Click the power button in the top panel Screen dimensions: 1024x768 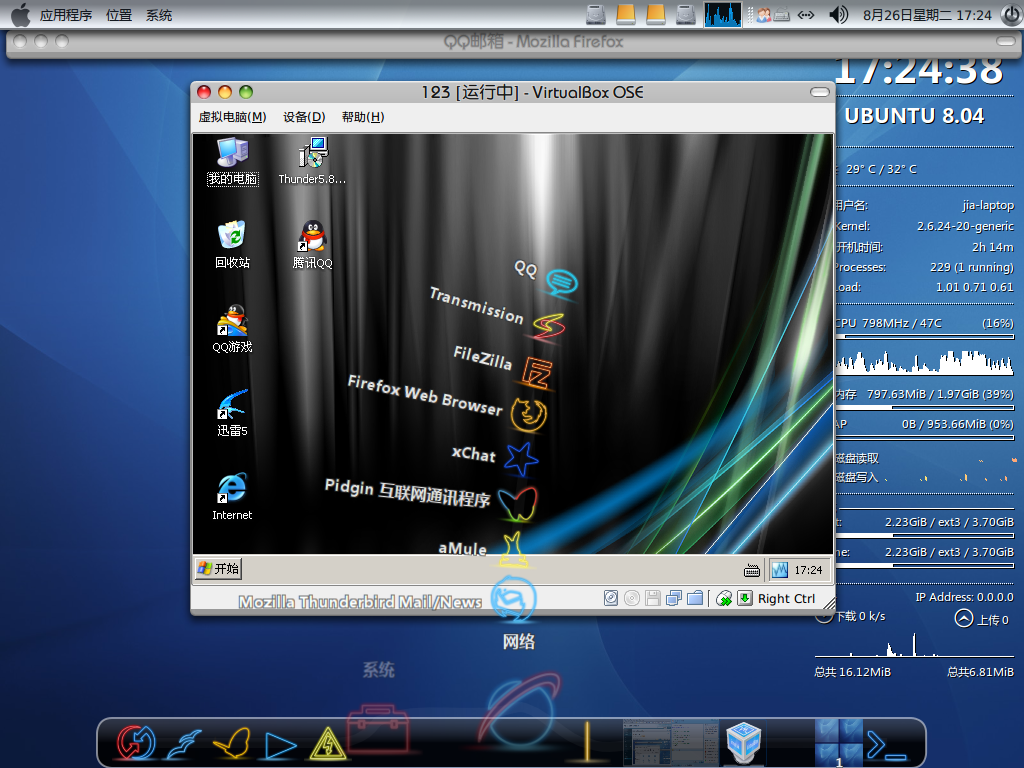(1012, 14)
